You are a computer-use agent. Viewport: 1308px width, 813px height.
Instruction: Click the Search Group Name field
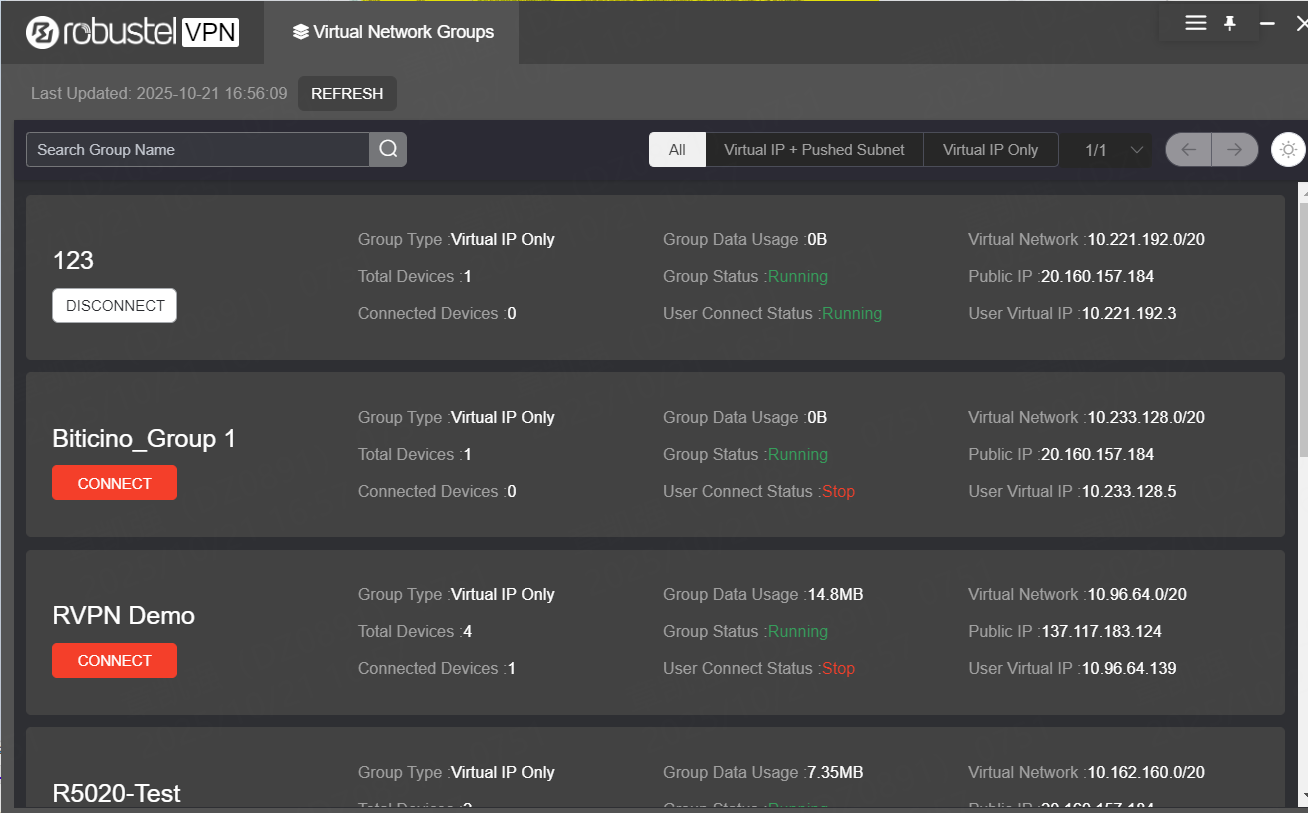pyautogui.click(x=198, y=150)
